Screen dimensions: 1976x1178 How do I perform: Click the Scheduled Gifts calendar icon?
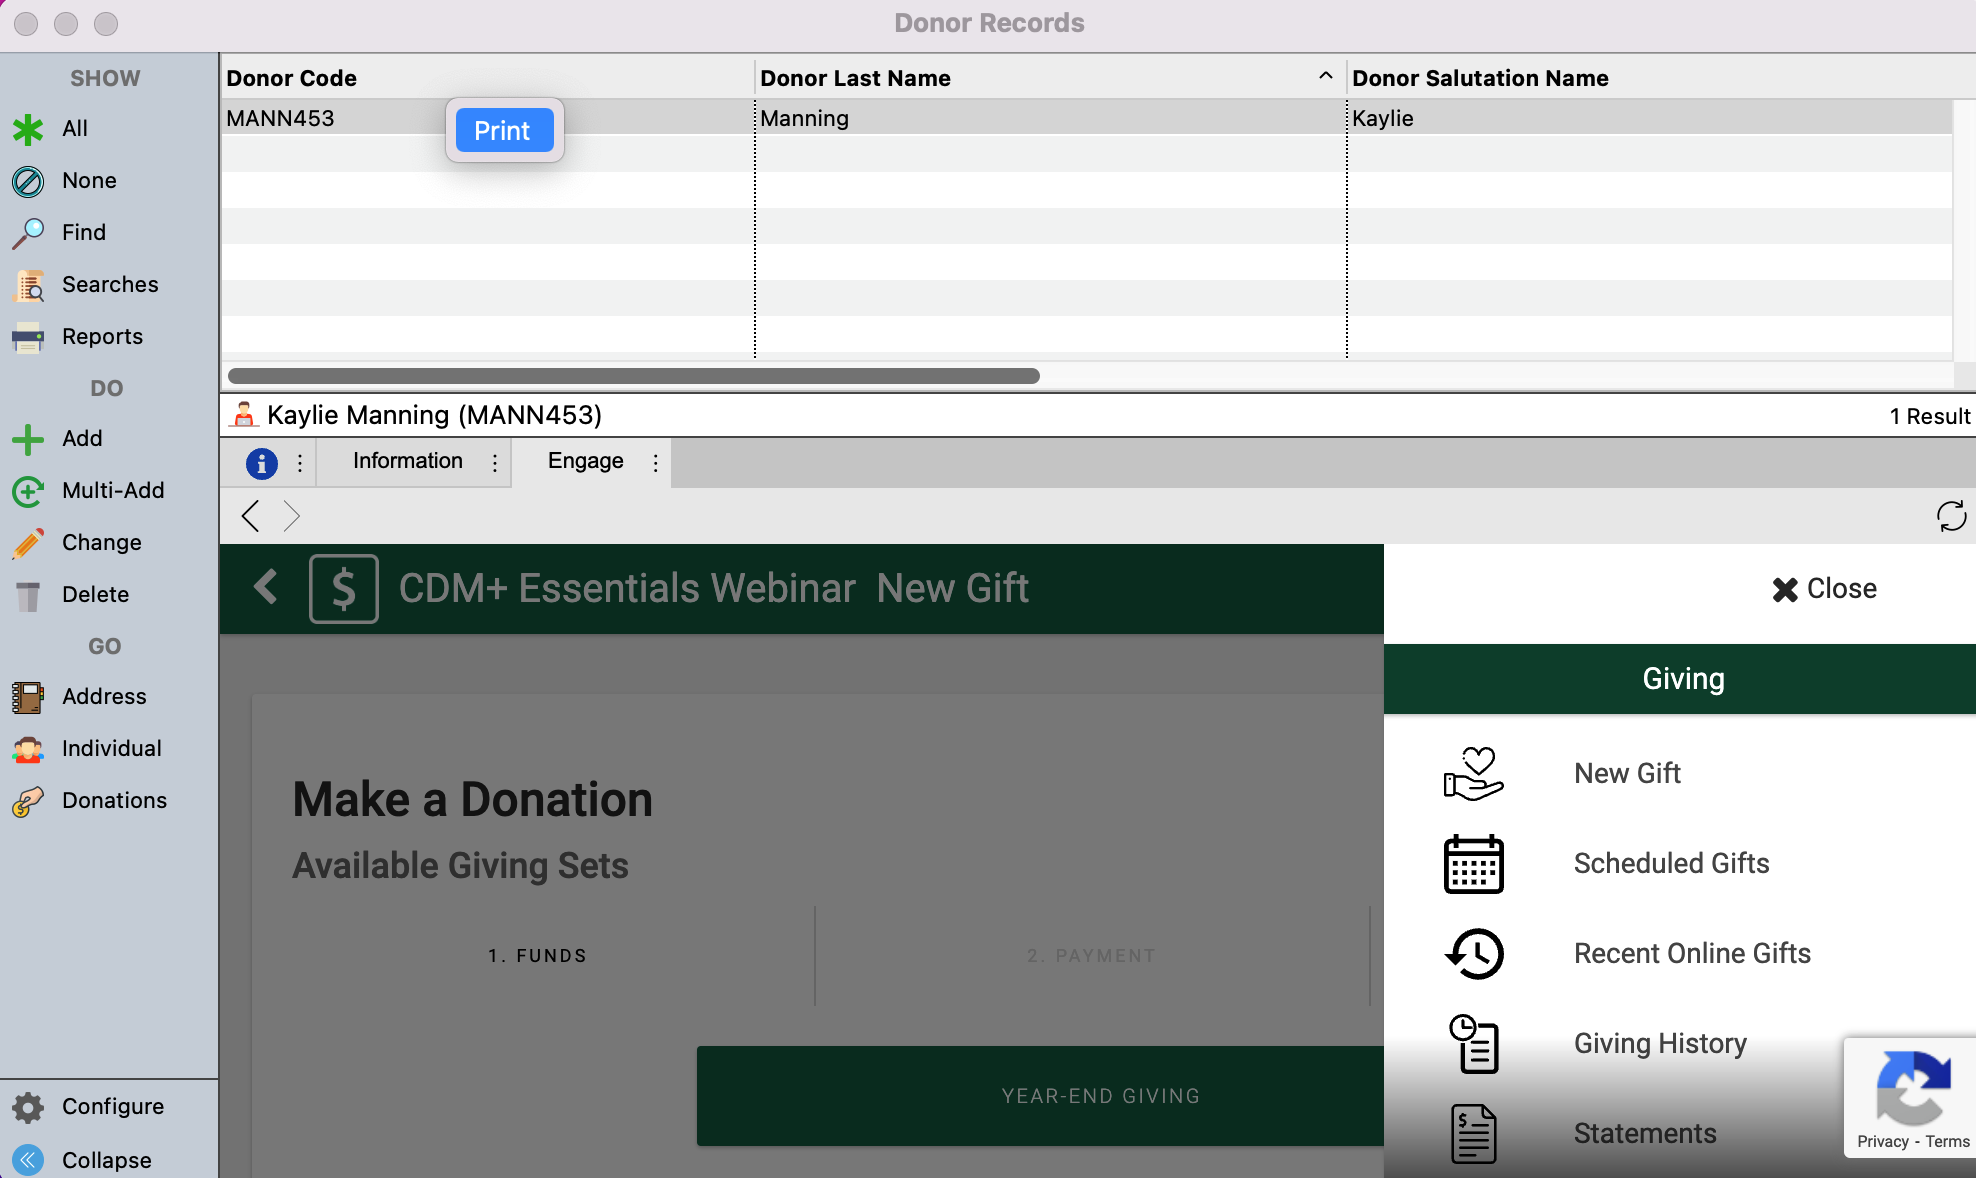tap(1473, 864)
